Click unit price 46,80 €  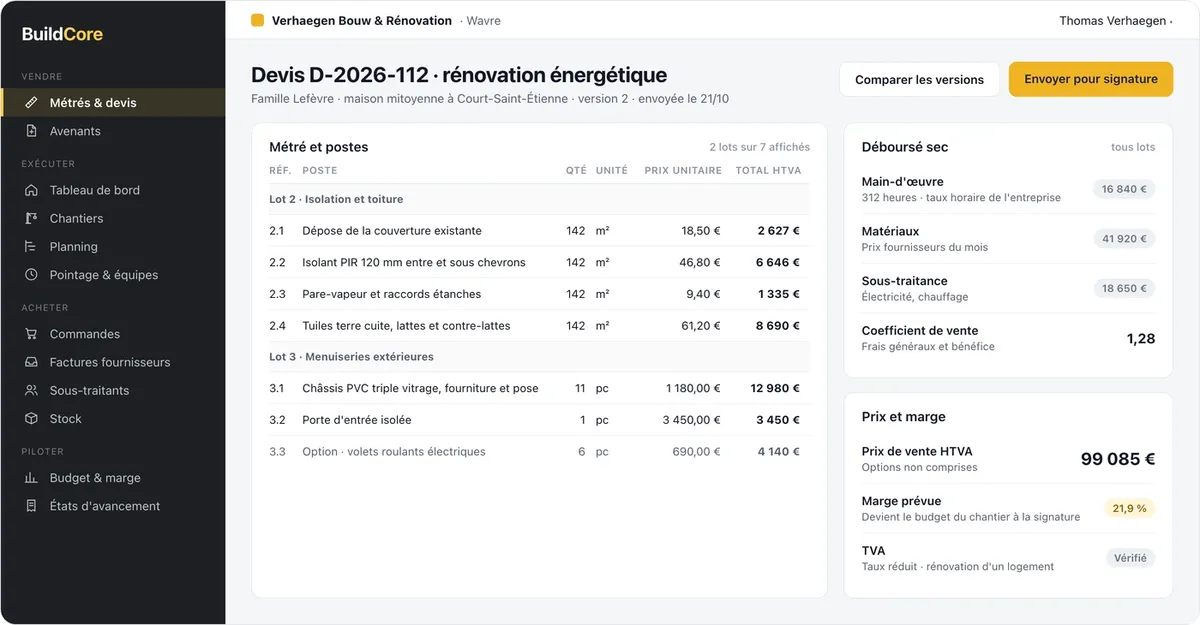(700, 262)
